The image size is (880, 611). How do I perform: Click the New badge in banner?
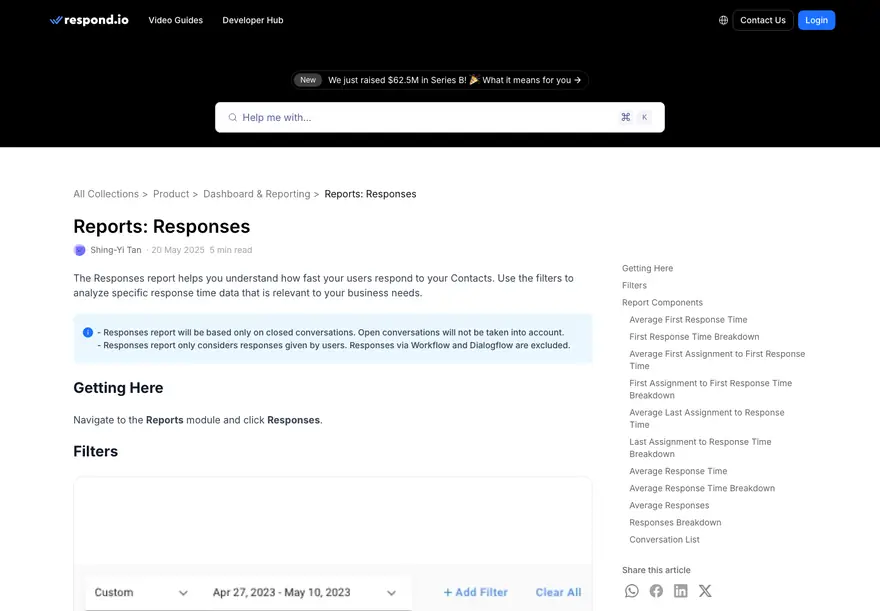308,80
